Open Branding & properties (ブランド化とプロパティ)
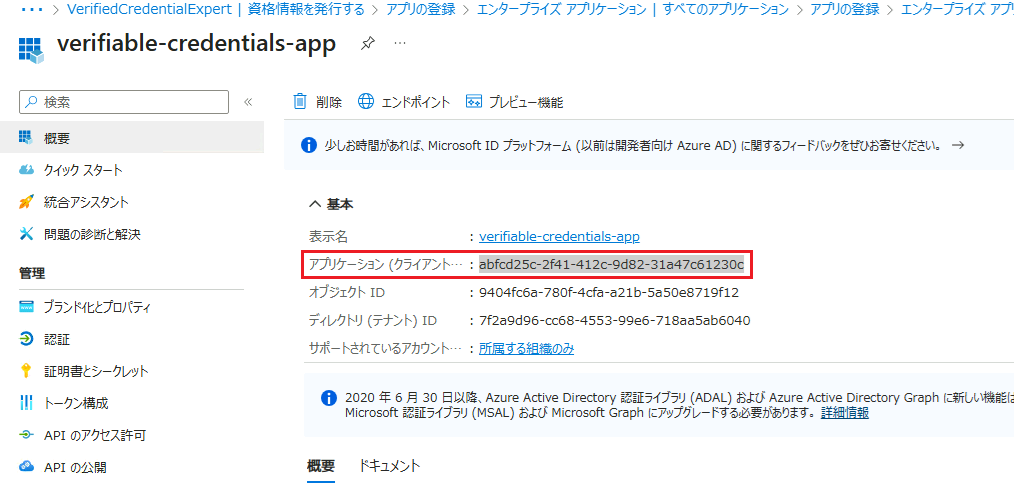Image resolution: width=1014 pixels, height=490 pixels. [x=97, y=307]
